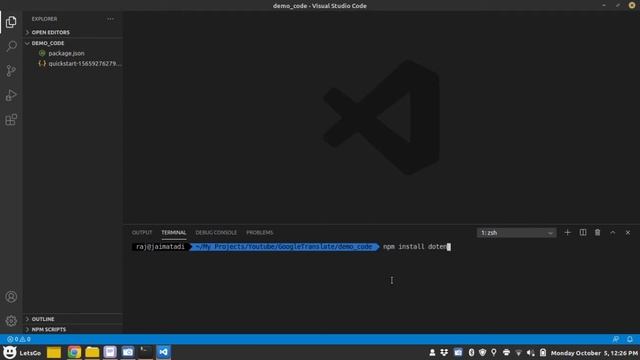Open the Accounts menu icon
Viewport: 640px width, 360px height.
tap(11, 297)
